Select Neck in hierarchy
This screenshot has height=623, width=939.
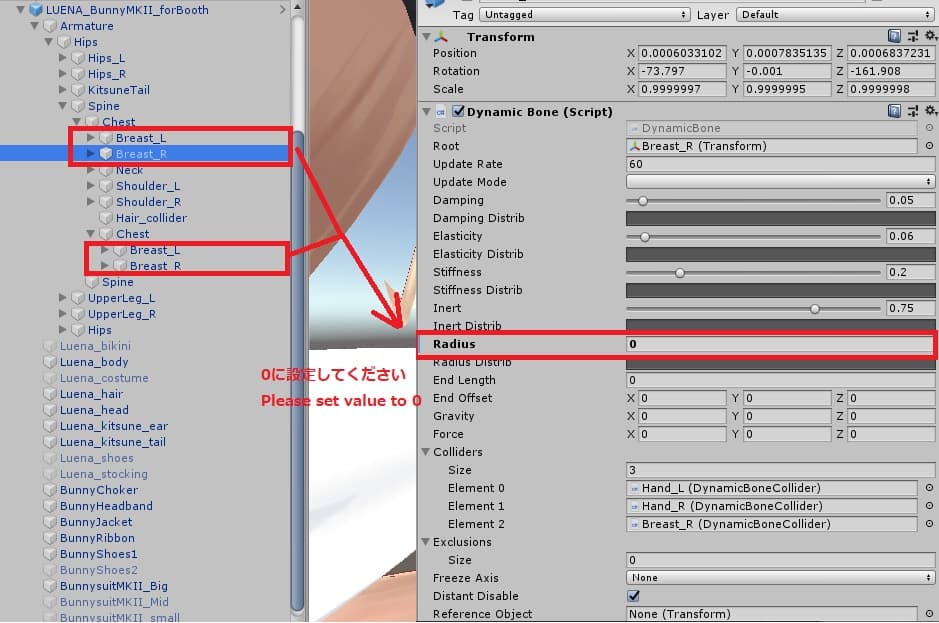click(129, 170)
